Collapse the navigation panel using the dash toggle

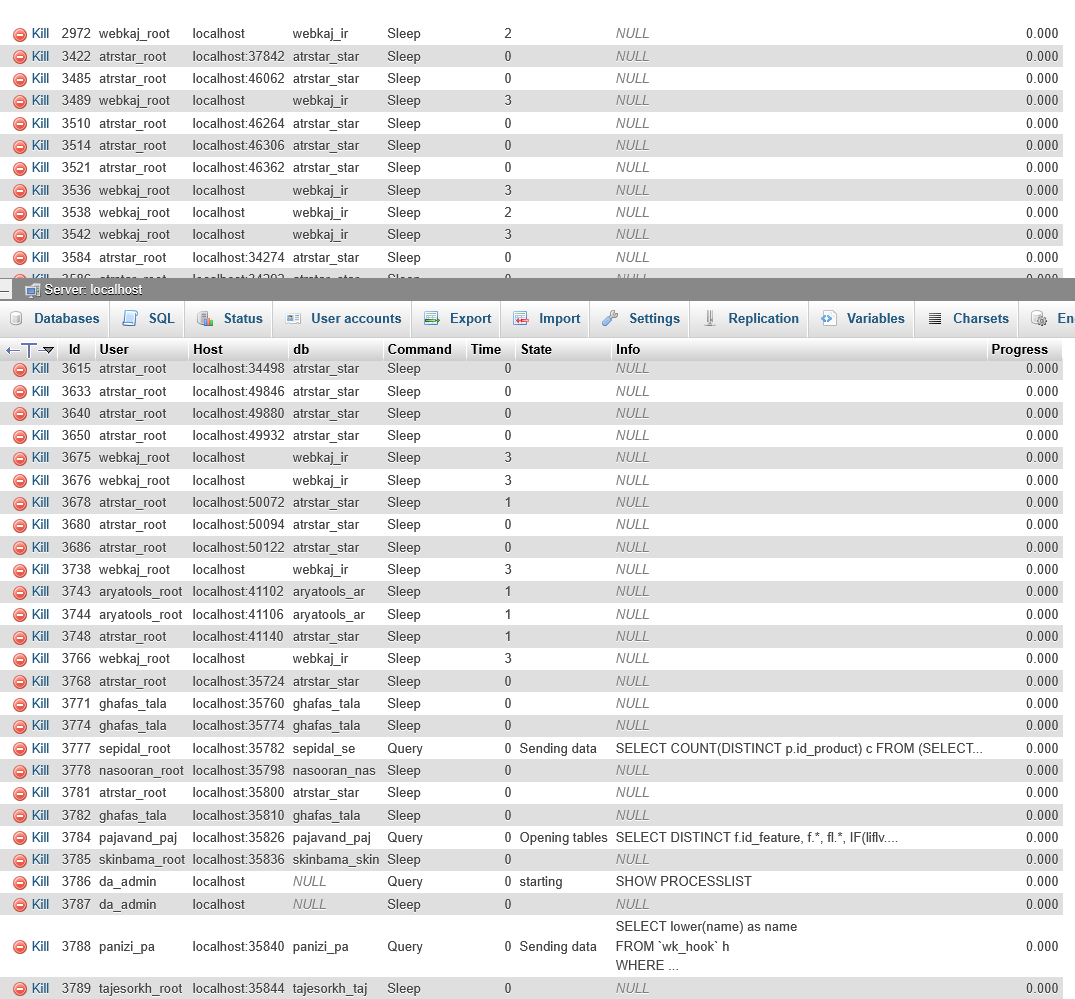click(5, 290)
